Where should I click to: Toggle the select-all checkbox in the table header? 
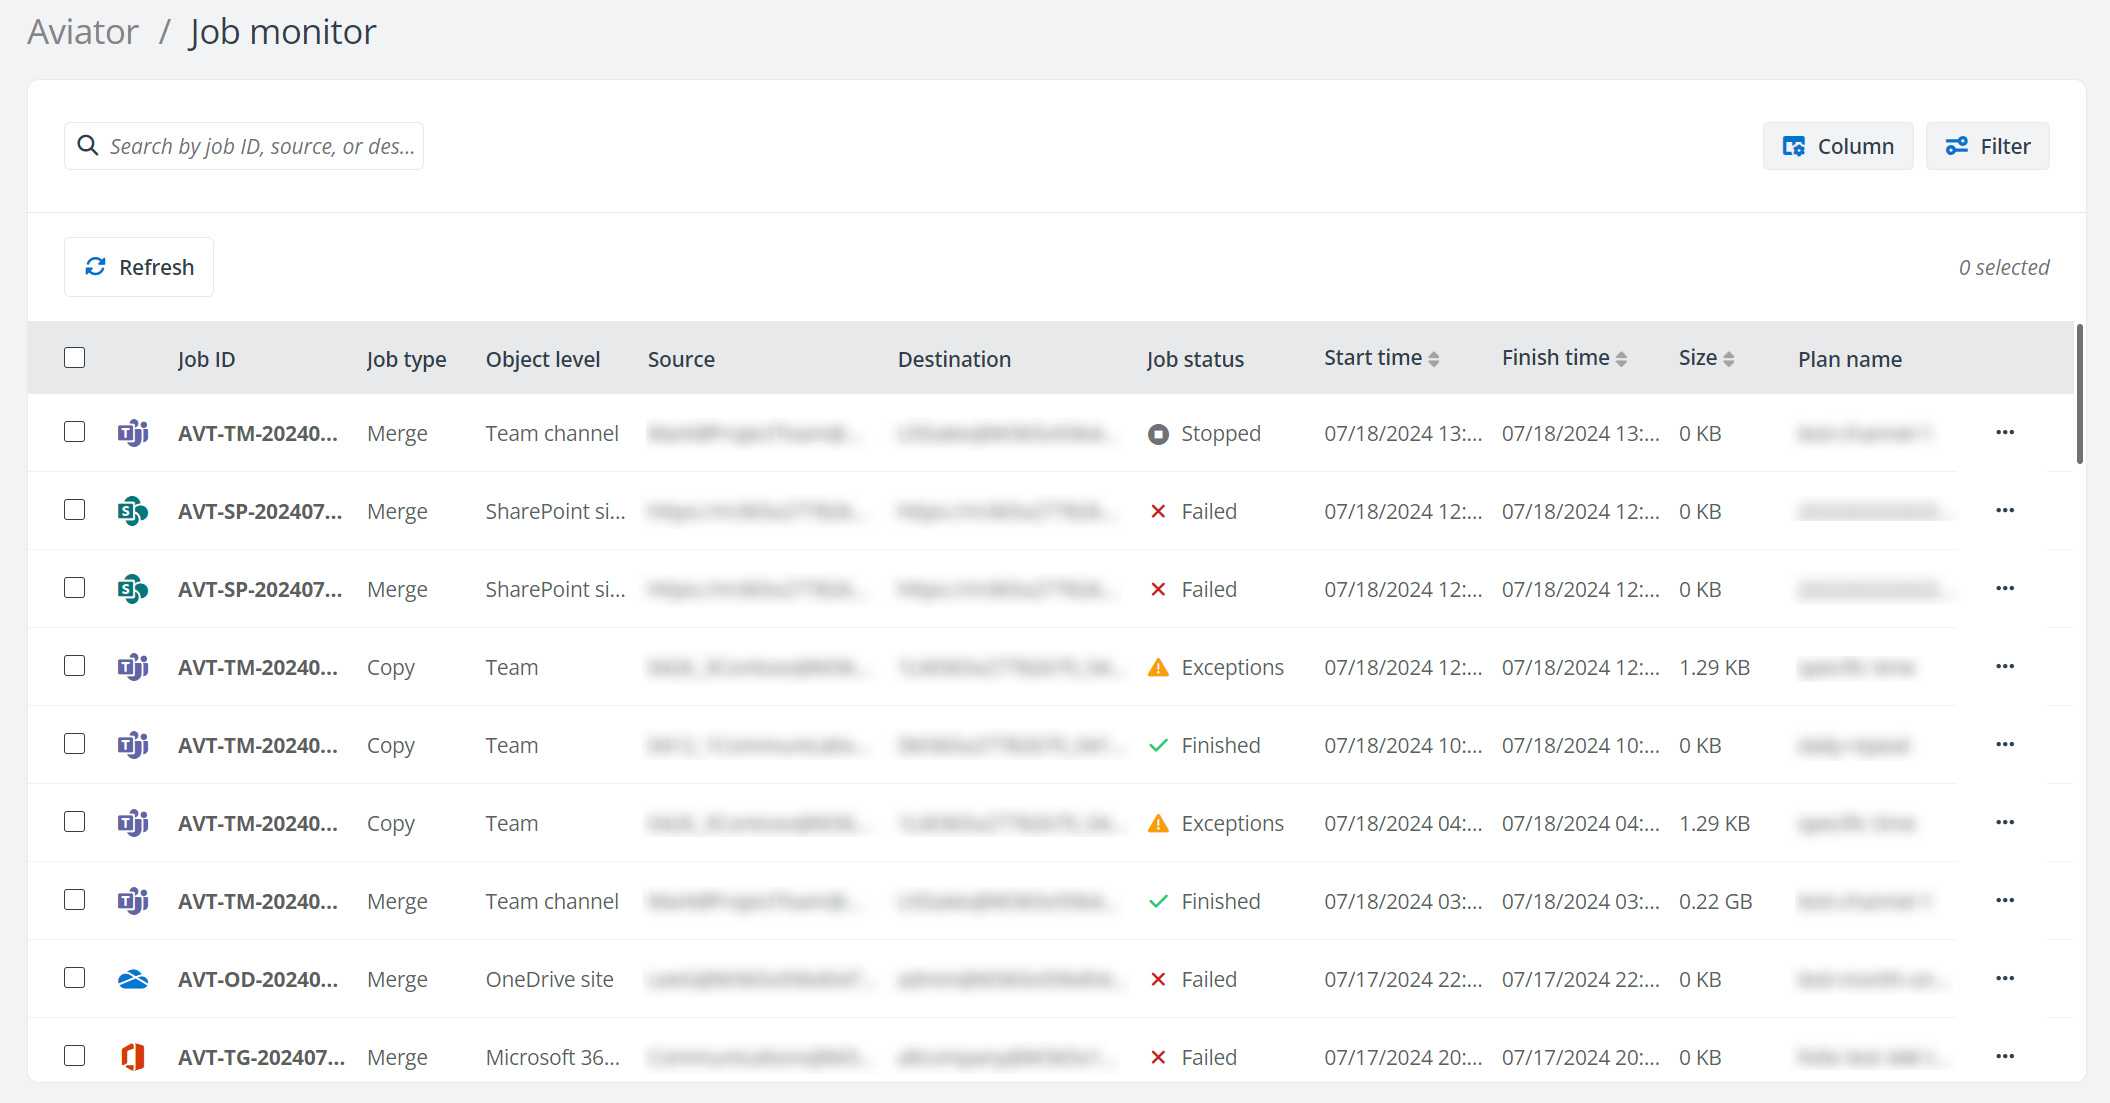click(75, 356)
